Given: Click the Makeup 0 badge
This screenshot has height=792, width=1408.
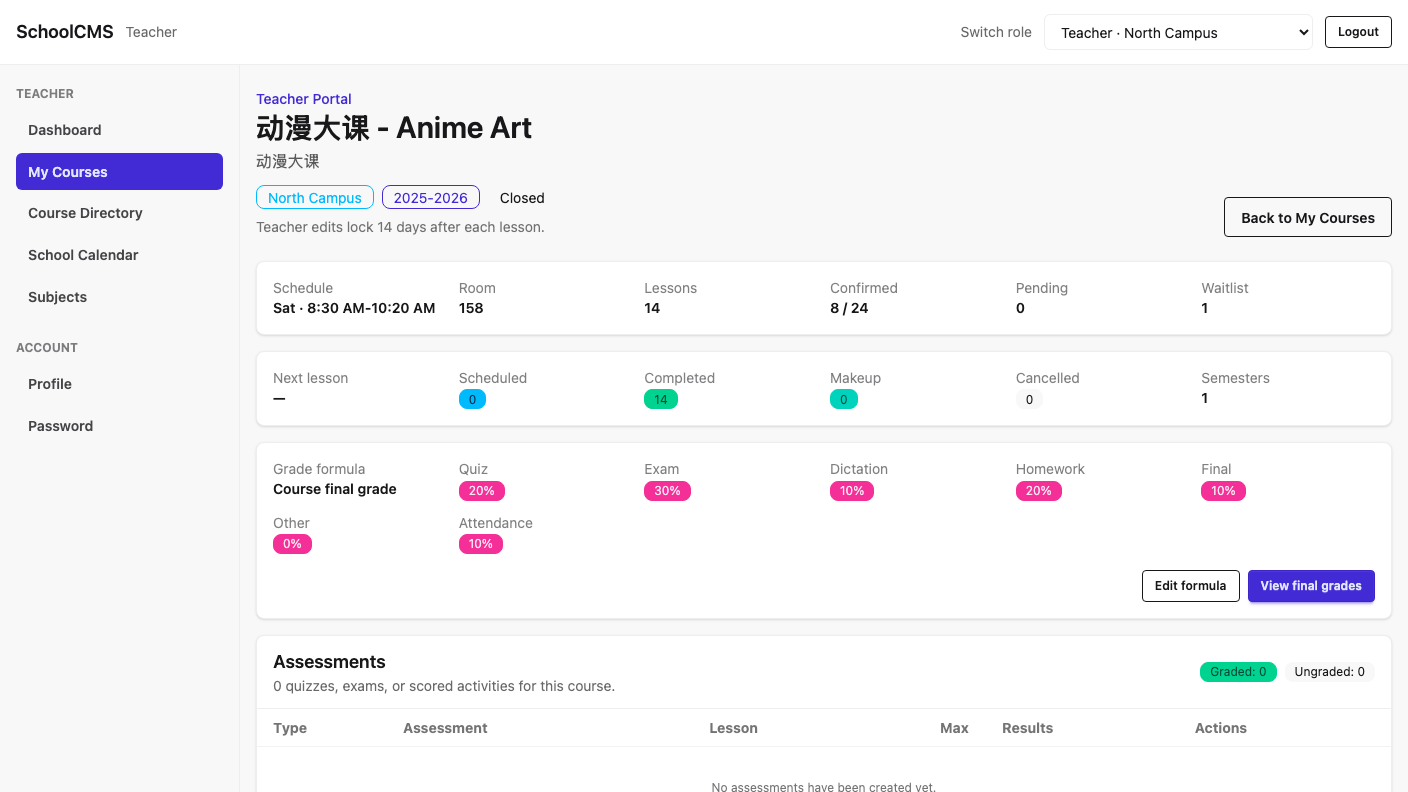Looking at the screenshot, I should click(x=843, y=399).
